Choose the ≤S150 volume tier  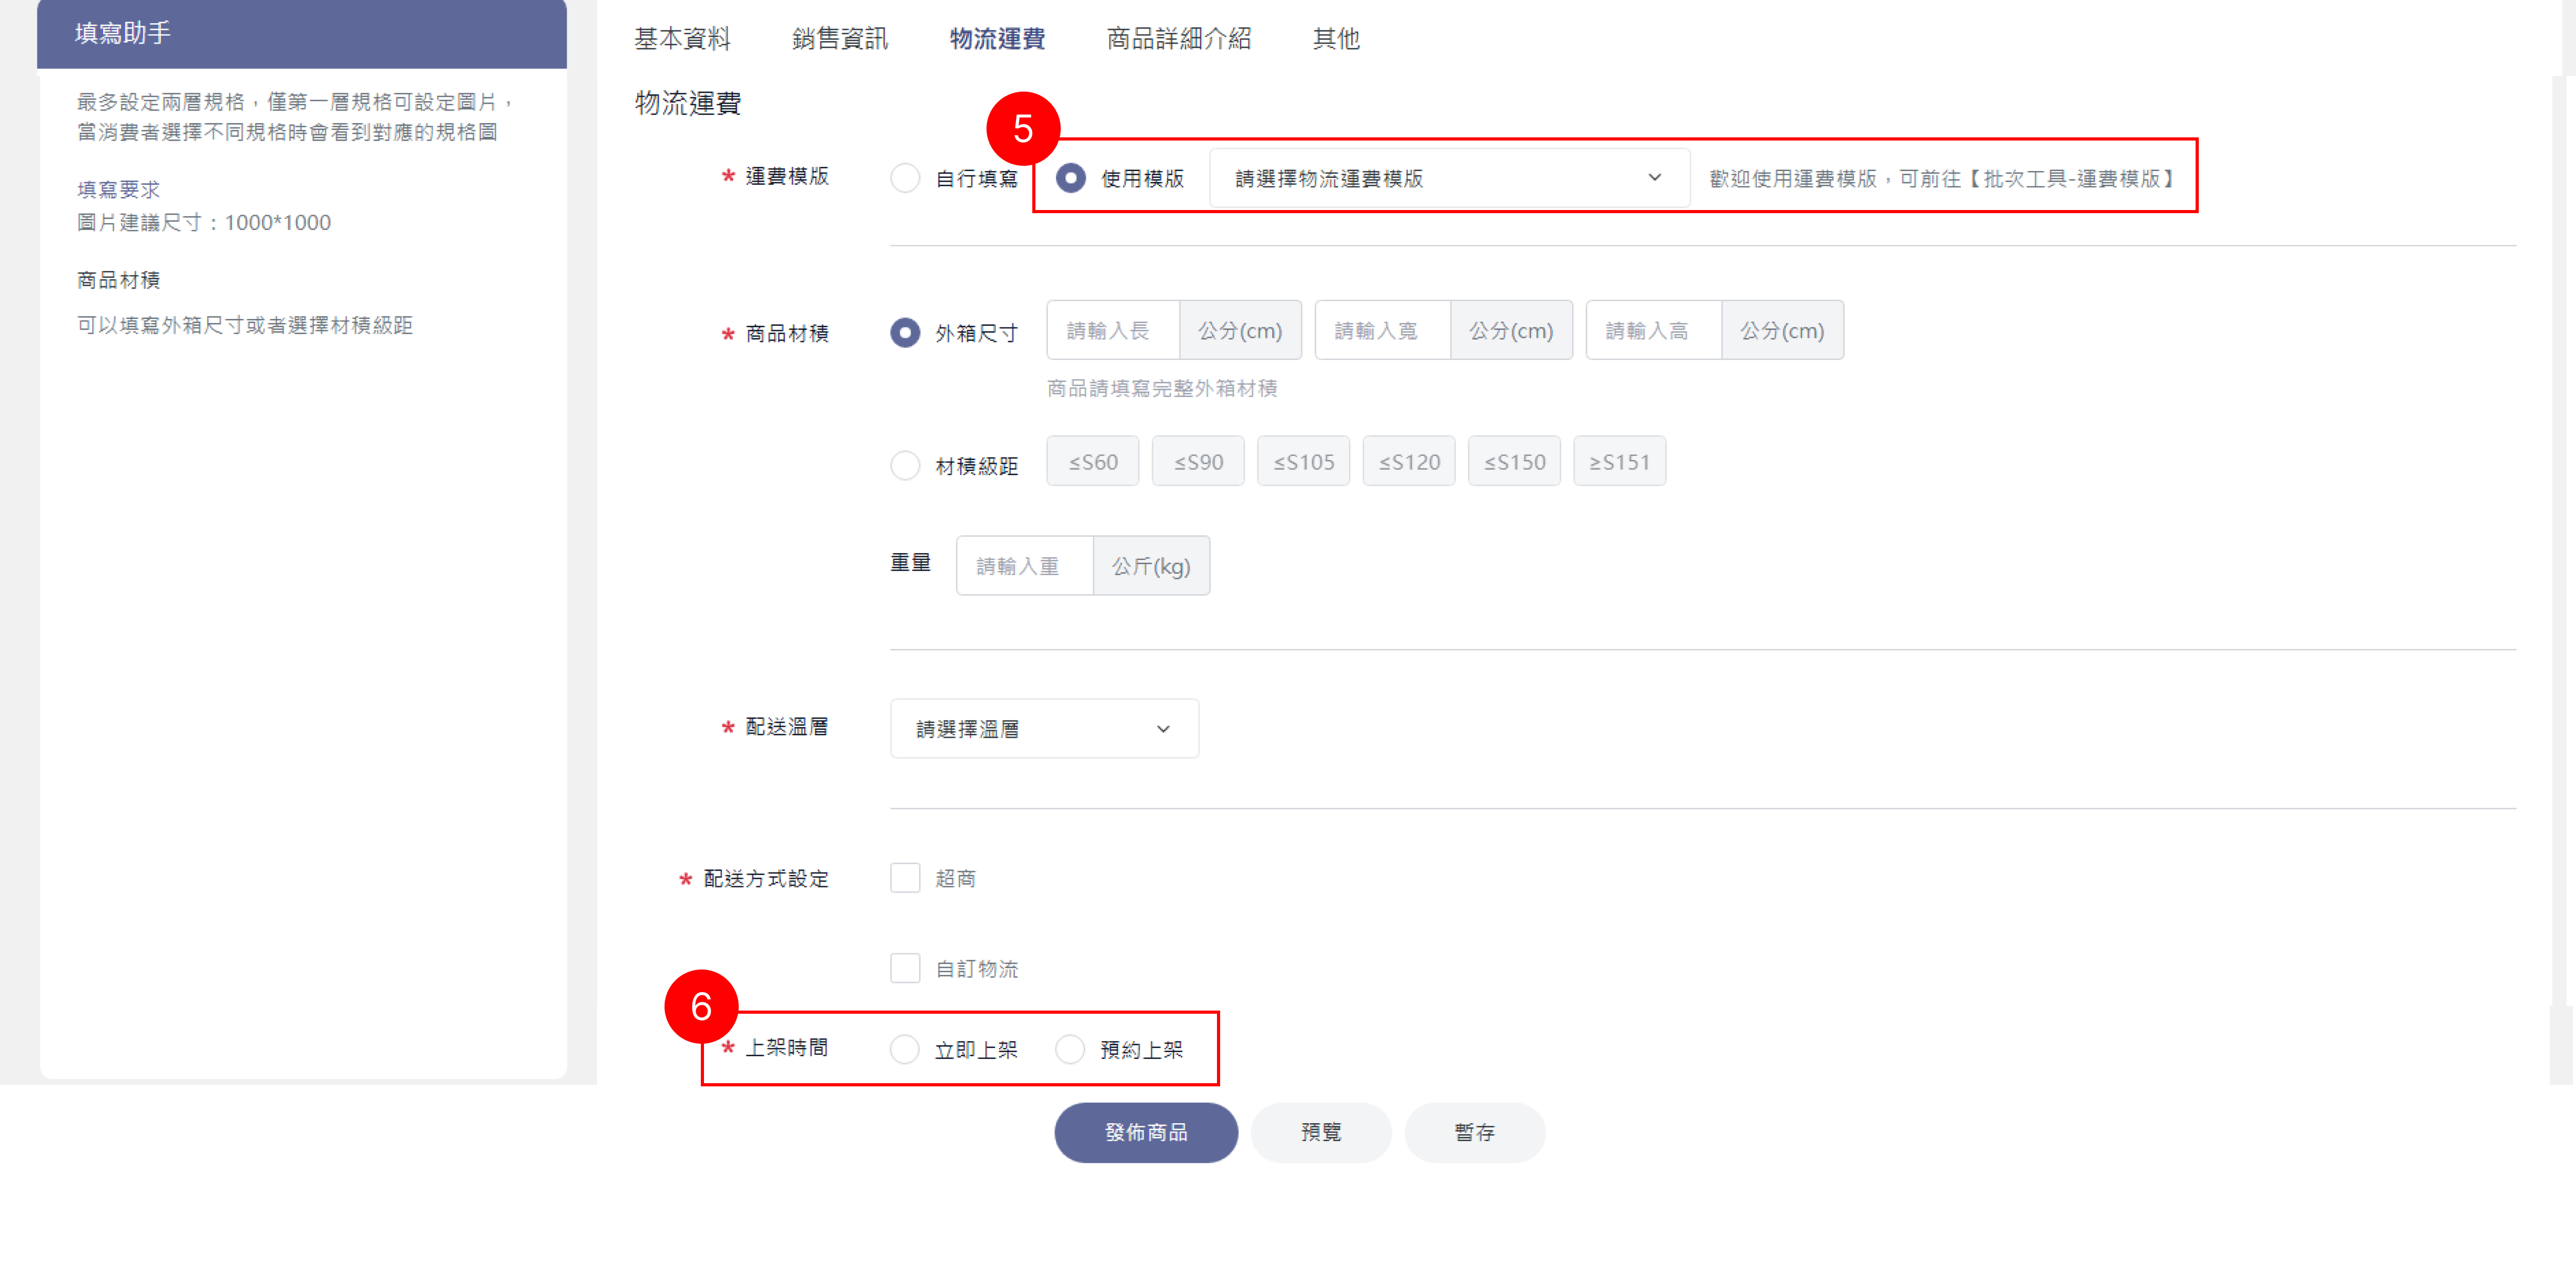(x=1514, y=461)
